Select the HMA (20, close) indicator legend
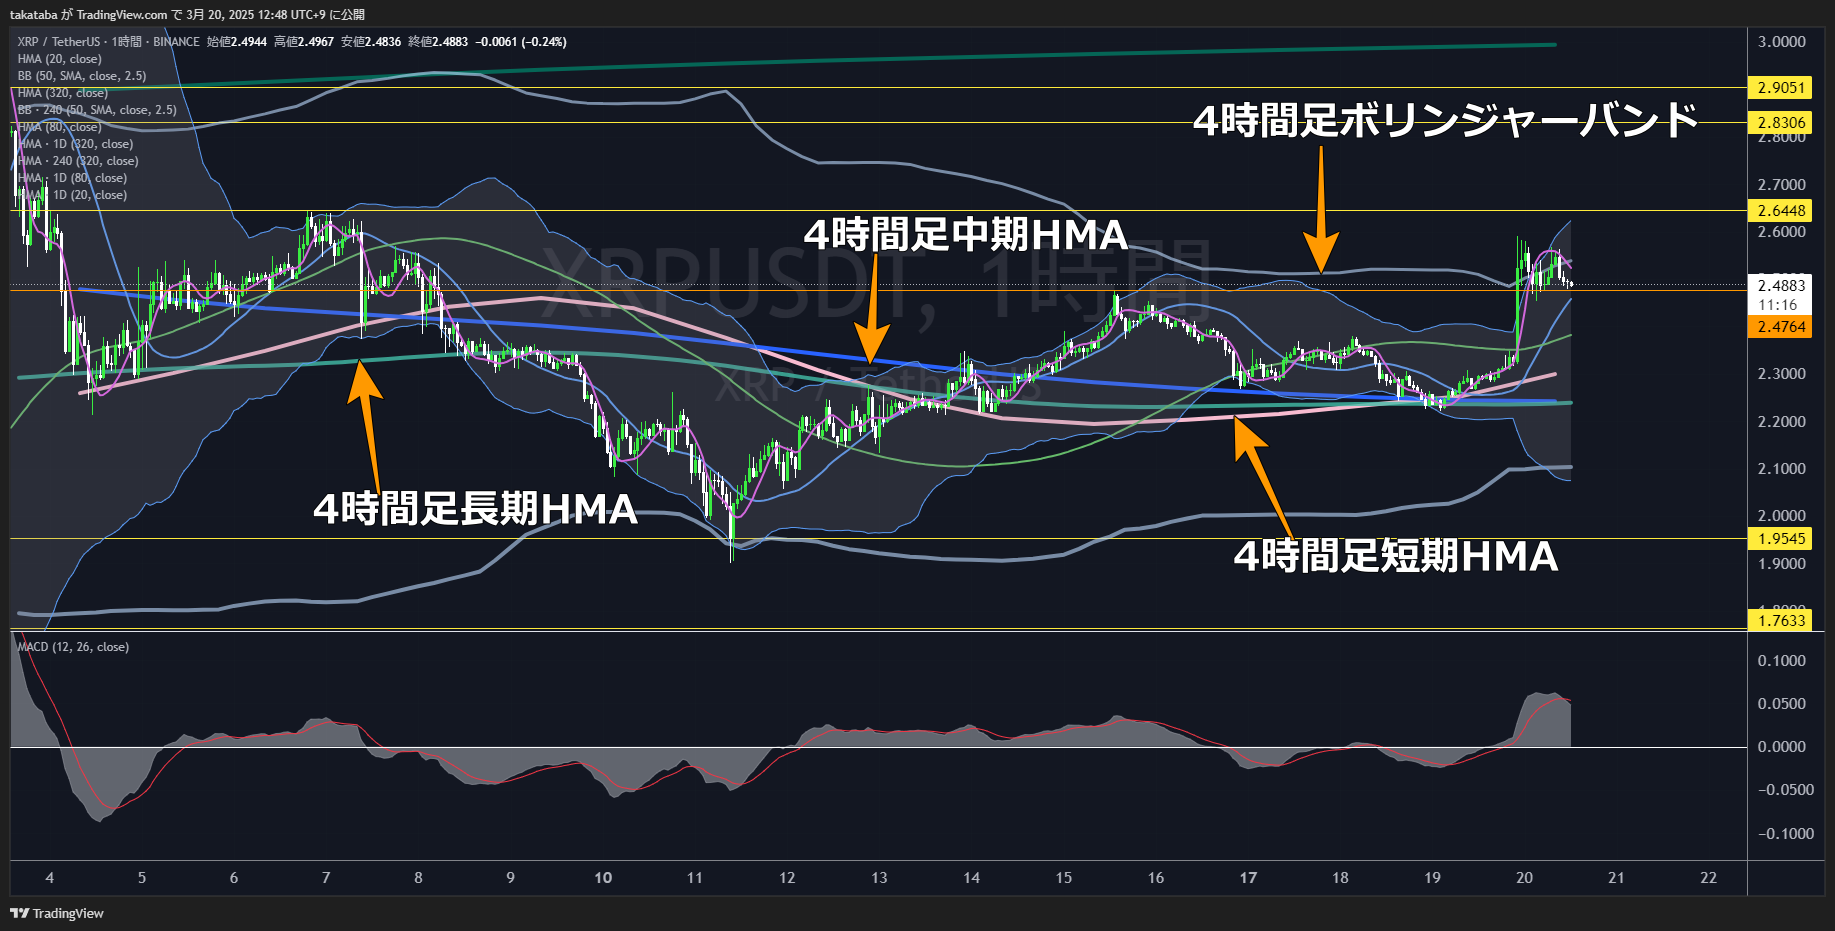The image size is (1835, 931). tap(59, 59)
